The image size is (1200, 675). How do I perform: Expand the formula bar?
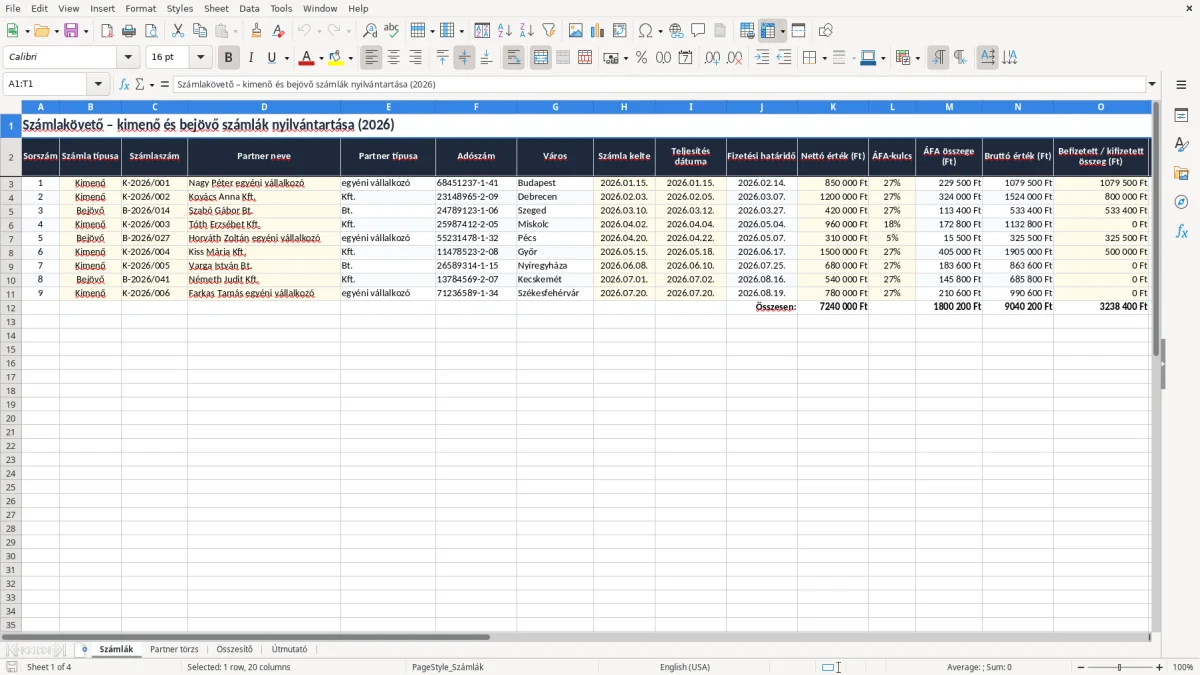coord(1152,84)
